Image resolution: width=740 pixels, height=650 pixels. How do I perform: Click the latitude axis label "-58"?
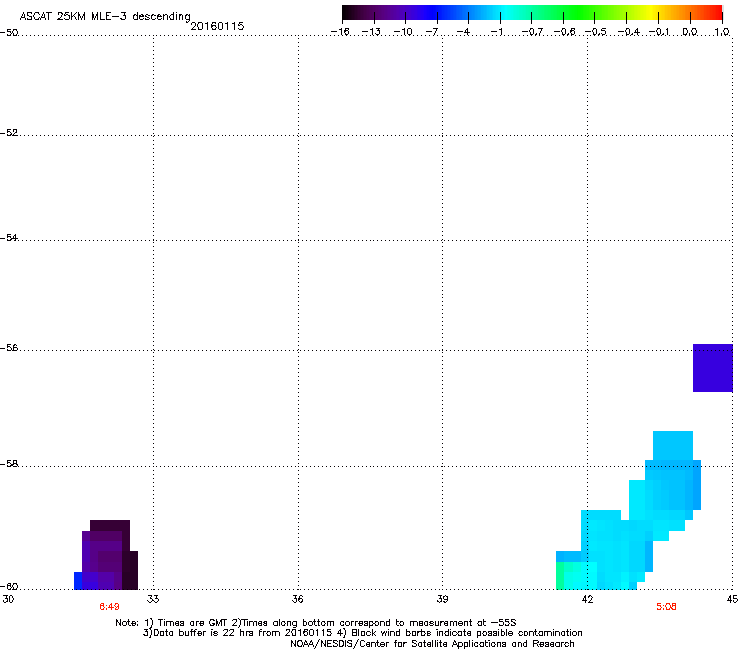[x=9, y=464]
